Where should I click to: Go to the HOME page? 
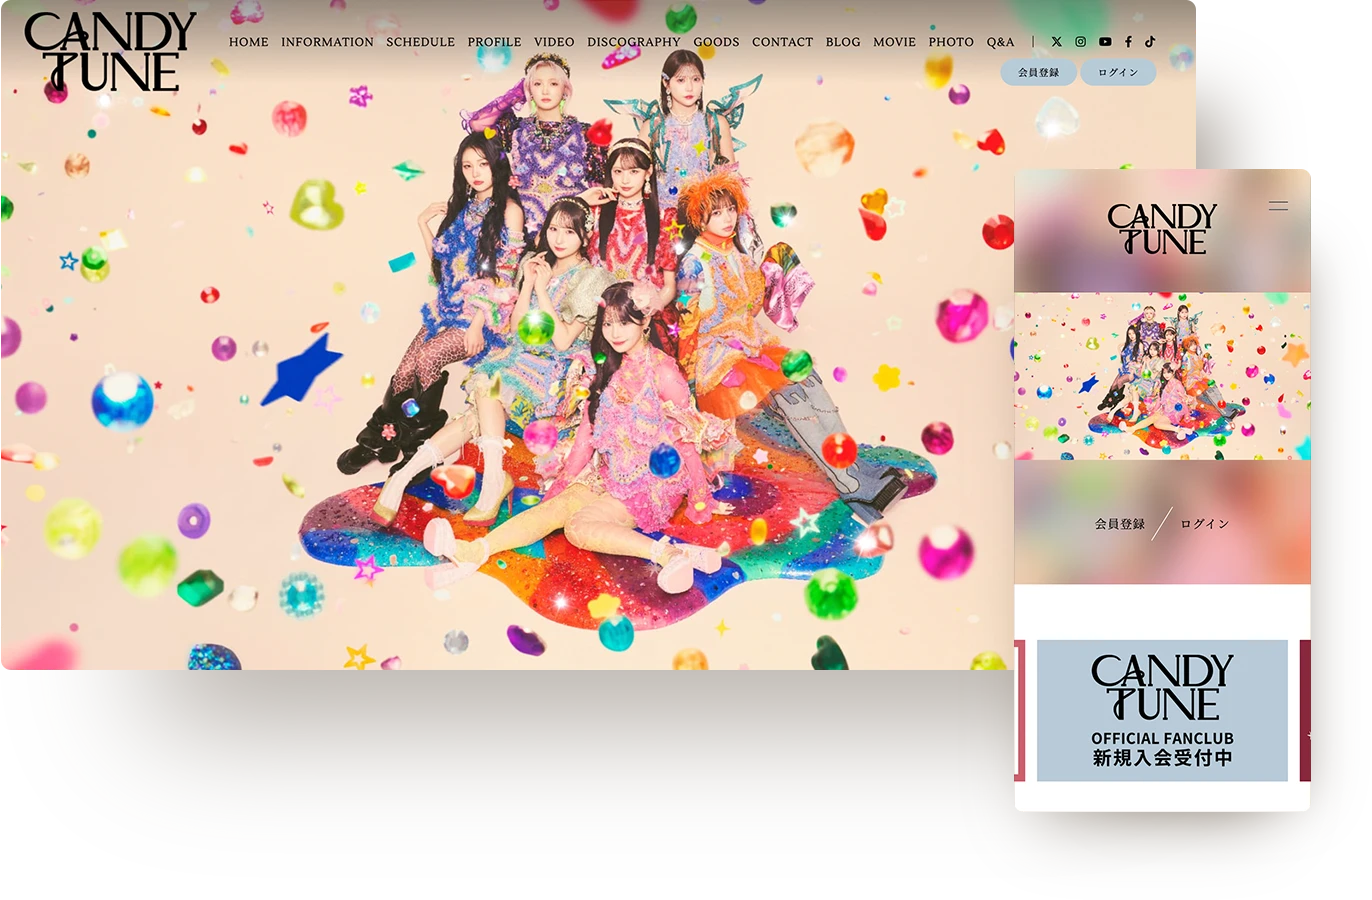(x=249, y=42)
